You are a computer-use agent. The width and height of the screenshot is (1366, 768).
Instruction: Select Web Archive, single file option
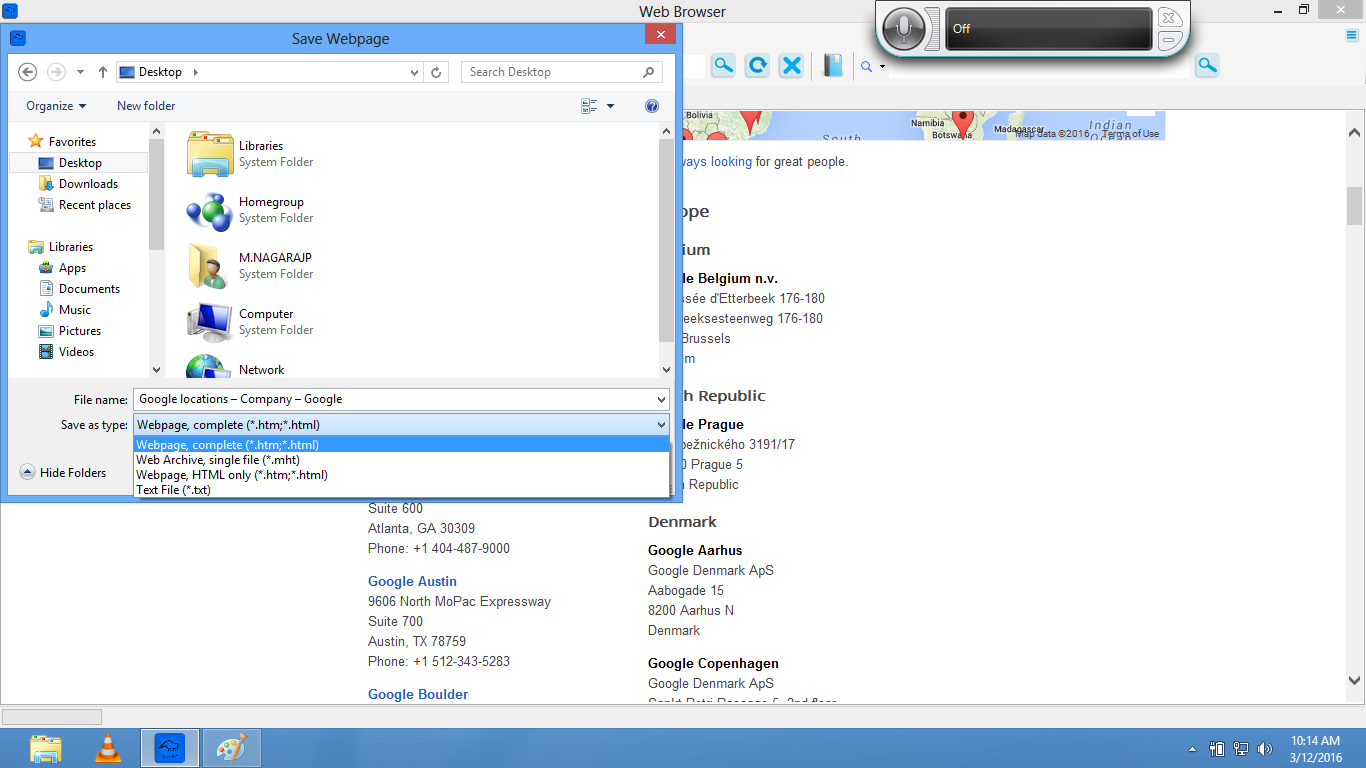(218, 460)
